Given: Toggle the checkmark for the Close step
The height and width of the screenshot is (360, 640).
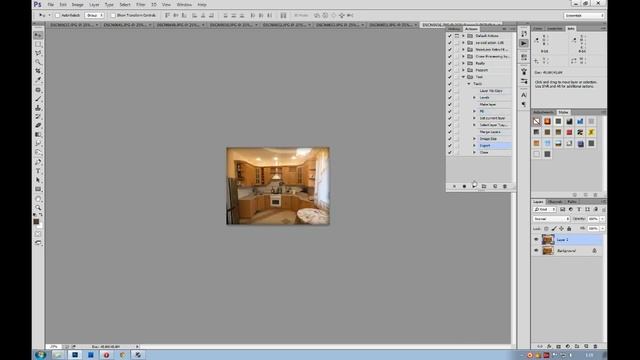Looking at the screenshot, I should pos(450,152).
